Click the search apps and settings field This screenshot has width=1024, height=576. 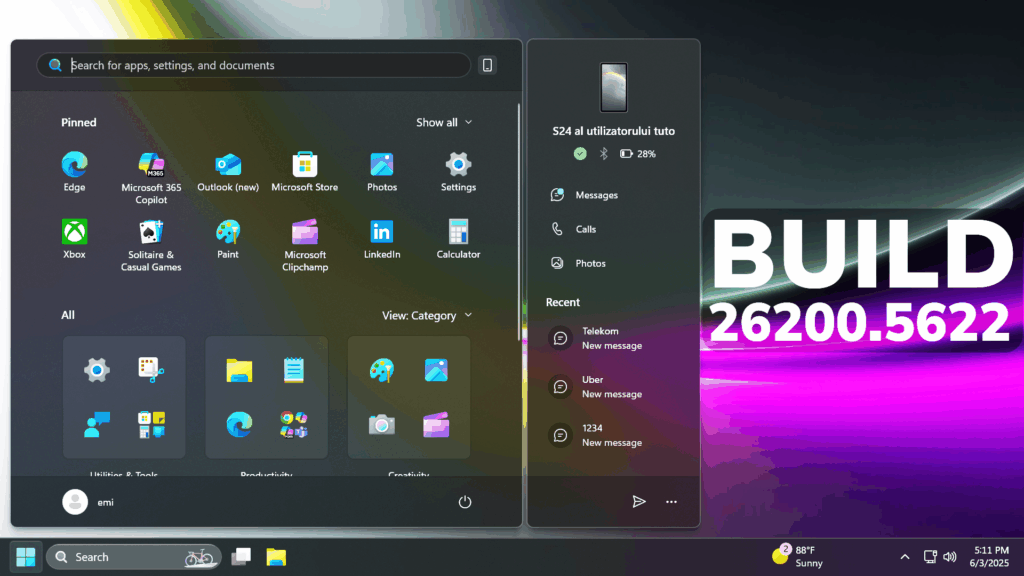tap(253, 65)
